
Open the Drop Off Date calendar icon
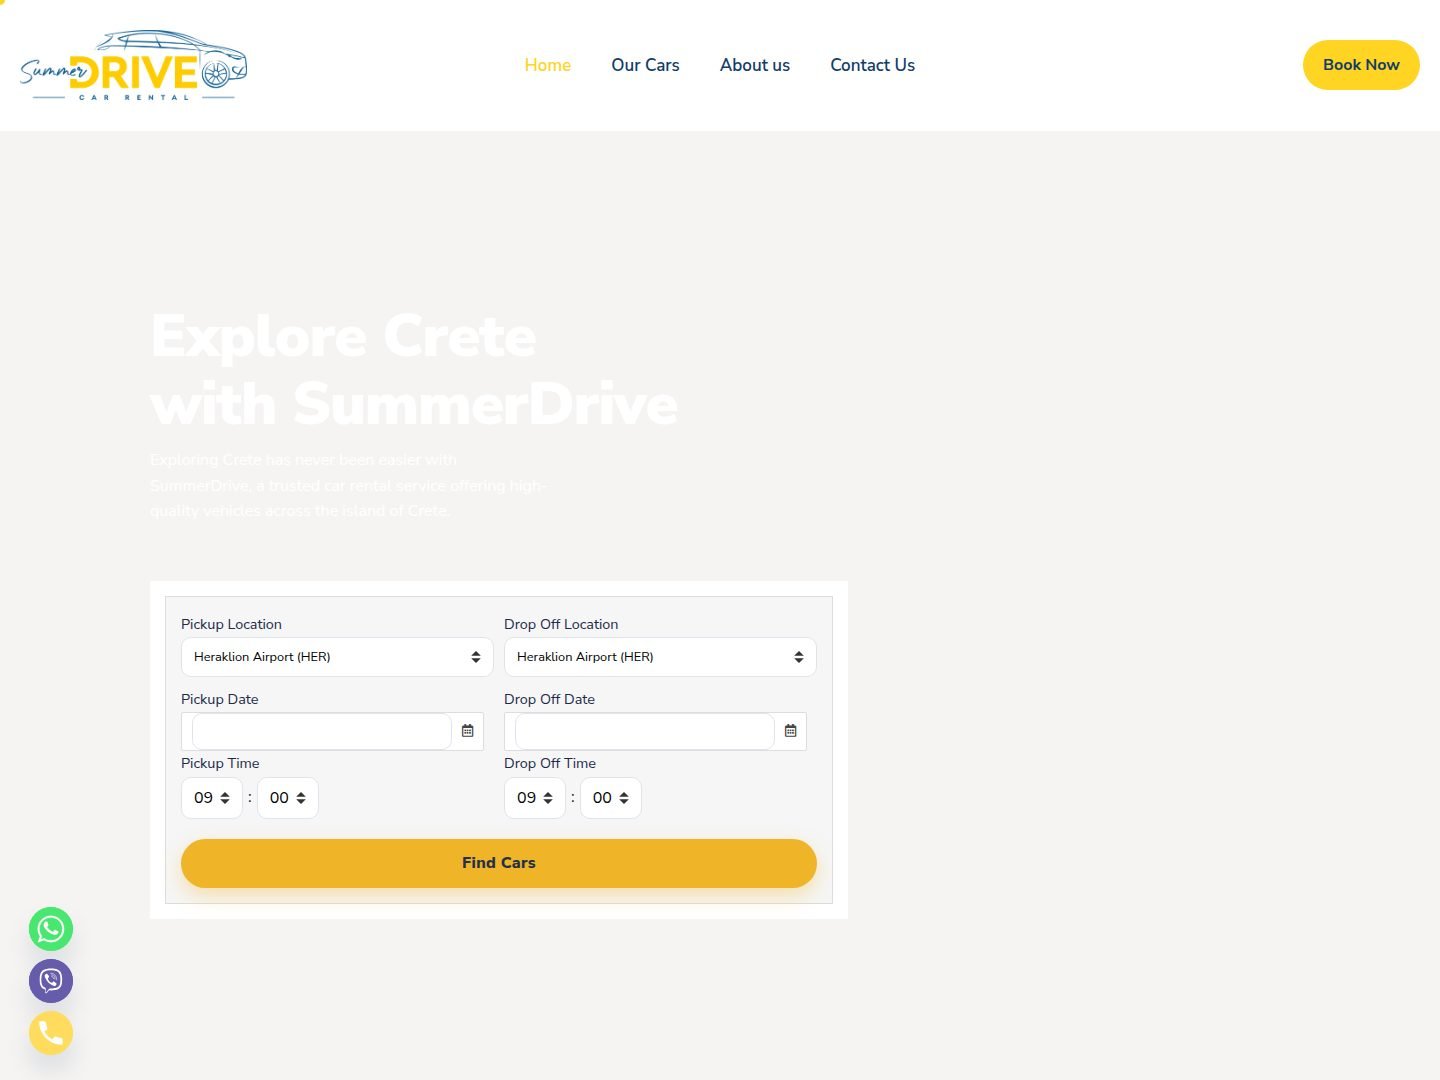click(x=790, y=731)
